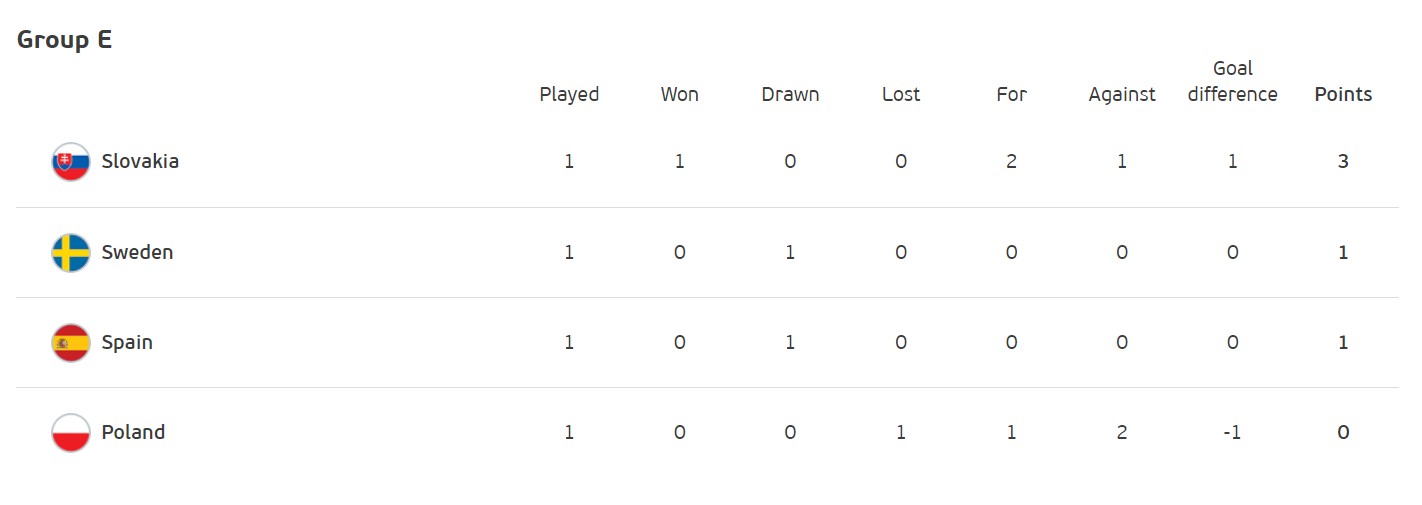The height and width of the screenshot is (505, 1422).
Task: Click the Lost column header
Action: coord(901,94)
